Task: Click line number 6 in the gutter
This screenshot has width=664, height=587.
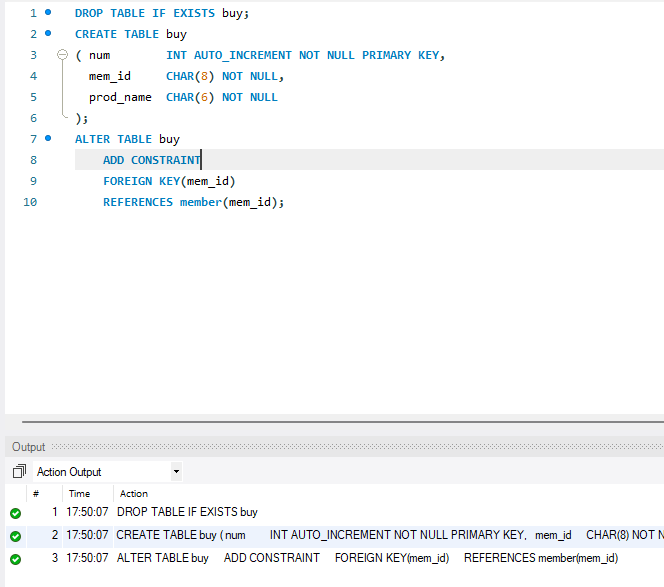Action: [33, 118]
